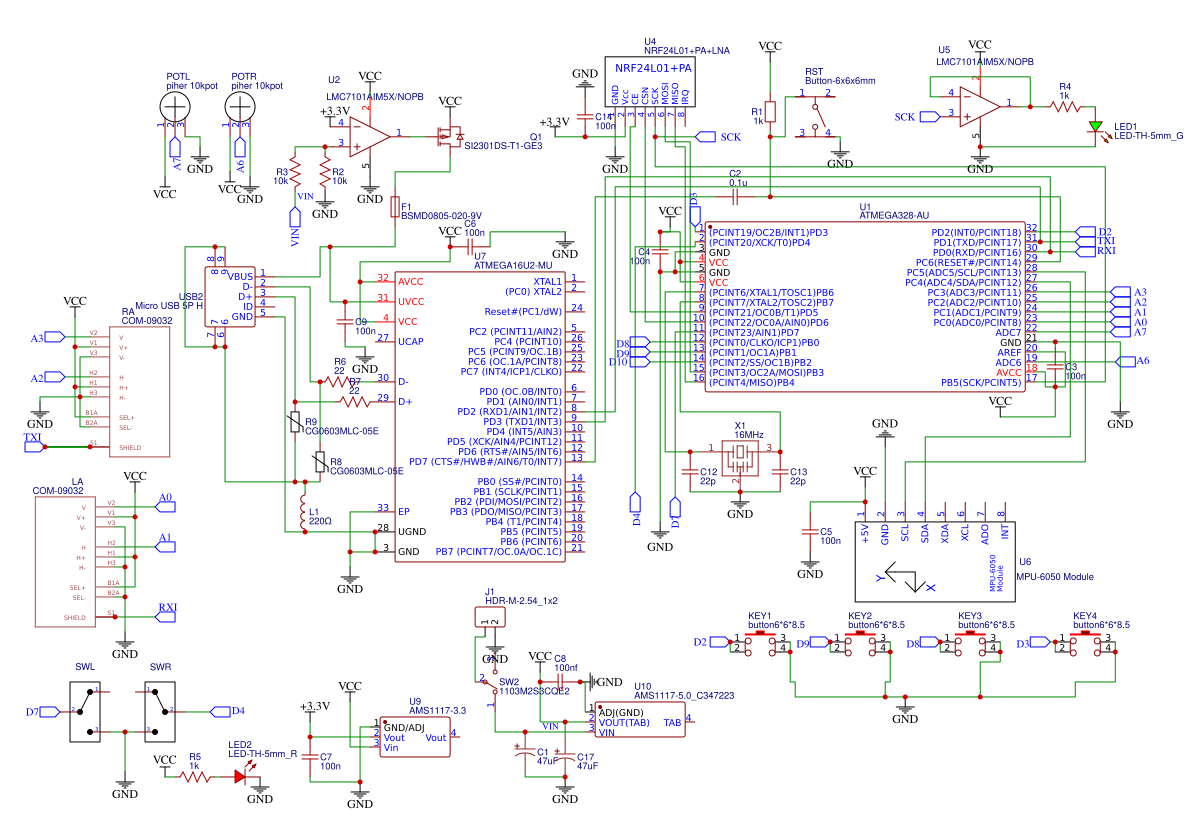Viewport: 1195px width, 827px height.
Task: Select the PB5(SCK/PCINT5) pin label on U1
Action: pyautogui.click(x=981, y=383)
